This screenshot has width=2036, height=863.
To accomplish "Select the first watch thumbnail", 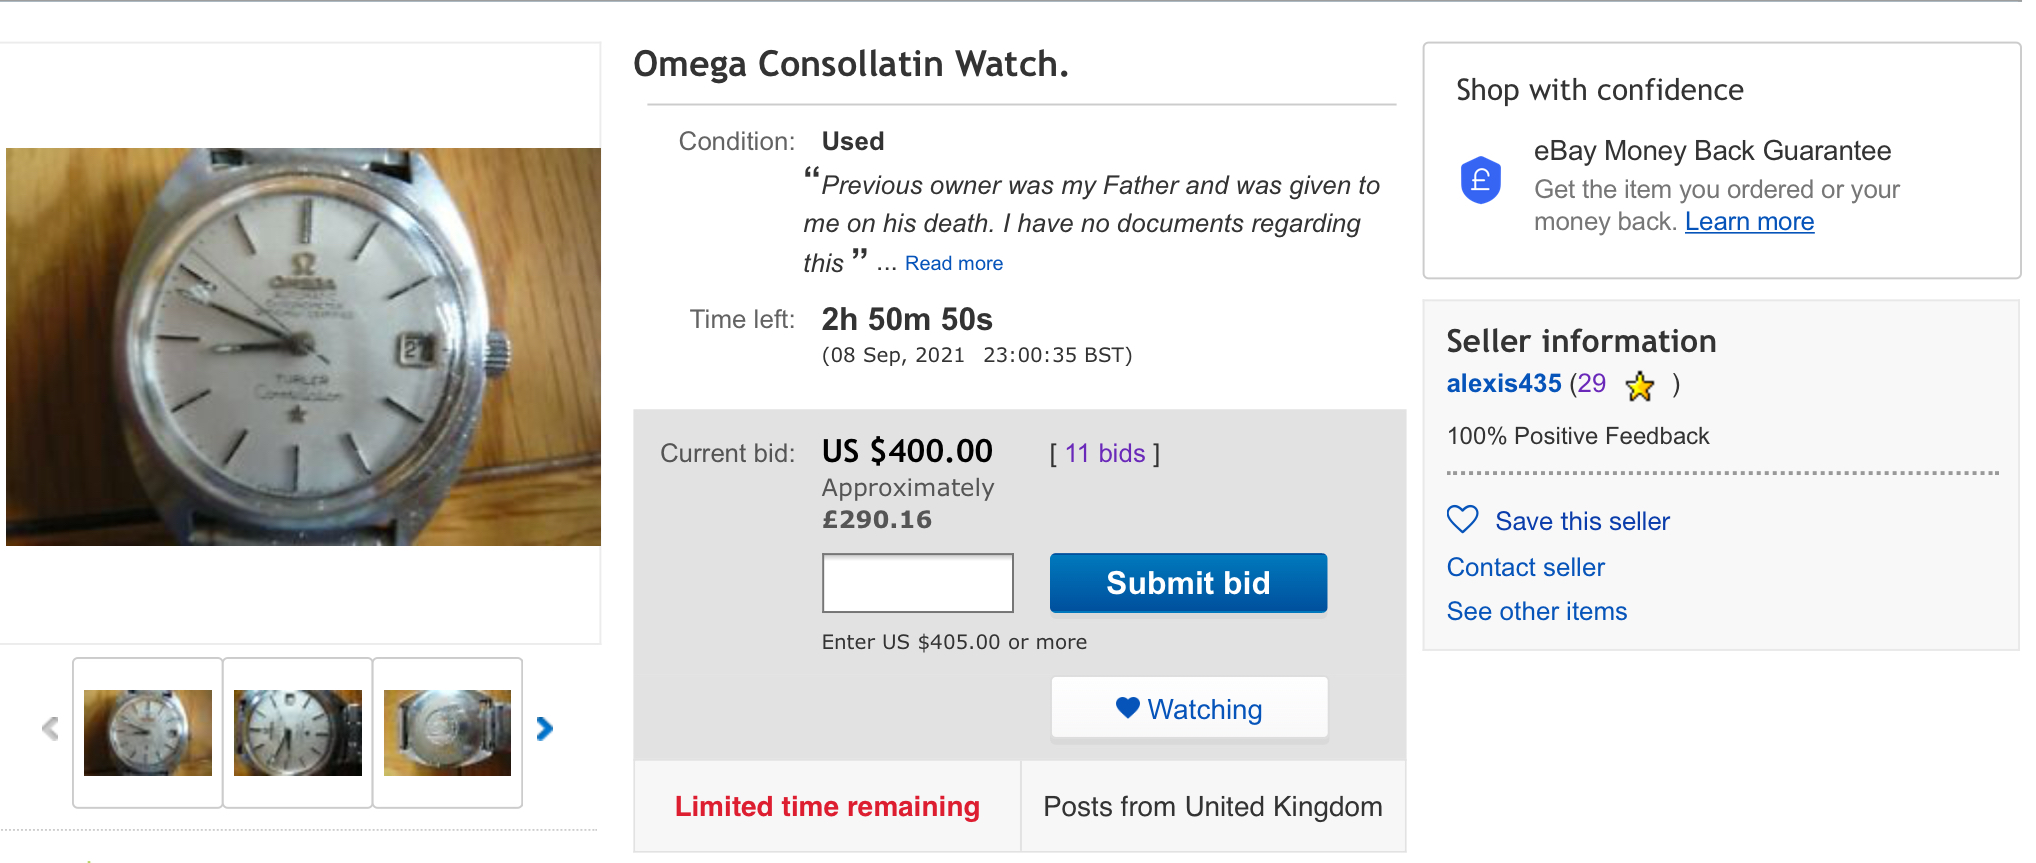I will (148, 733).
